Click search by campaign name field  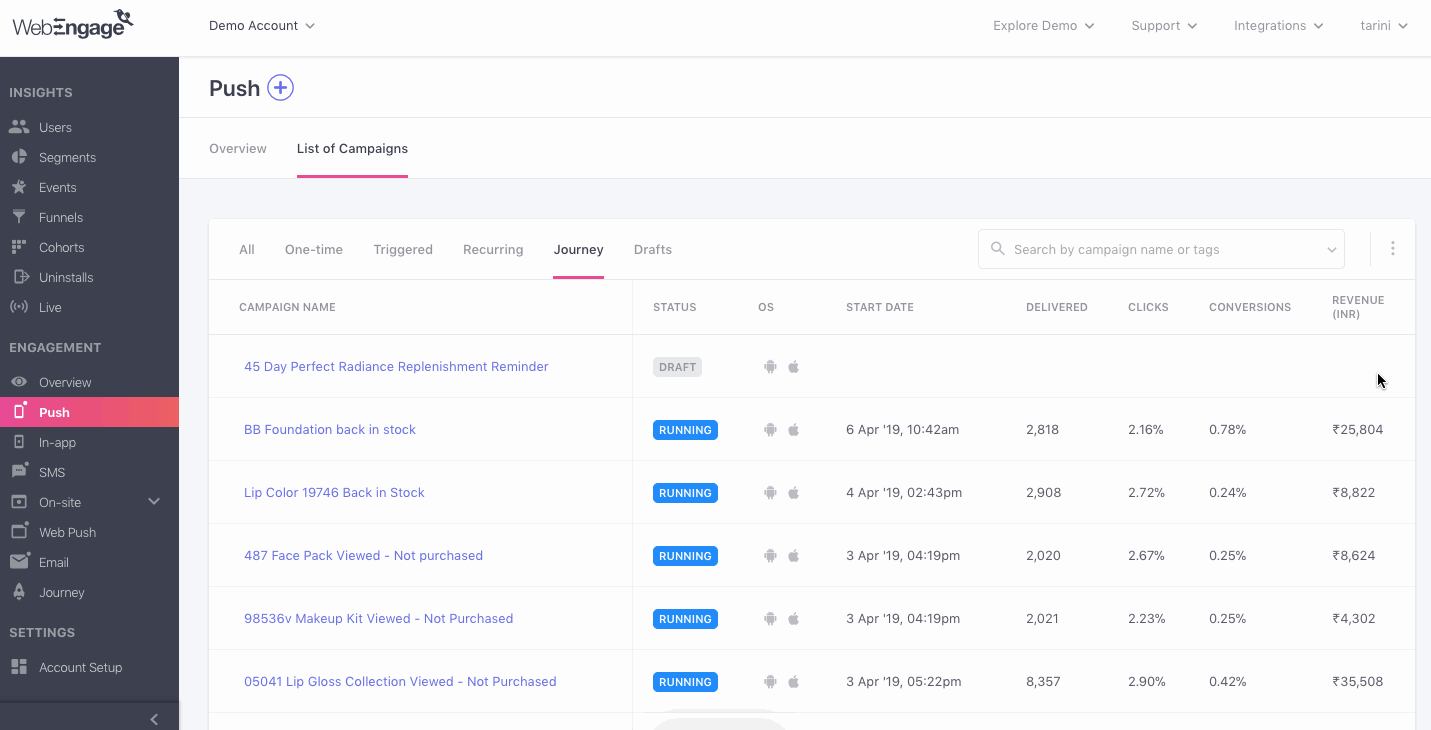click(x=1160, y=249)
